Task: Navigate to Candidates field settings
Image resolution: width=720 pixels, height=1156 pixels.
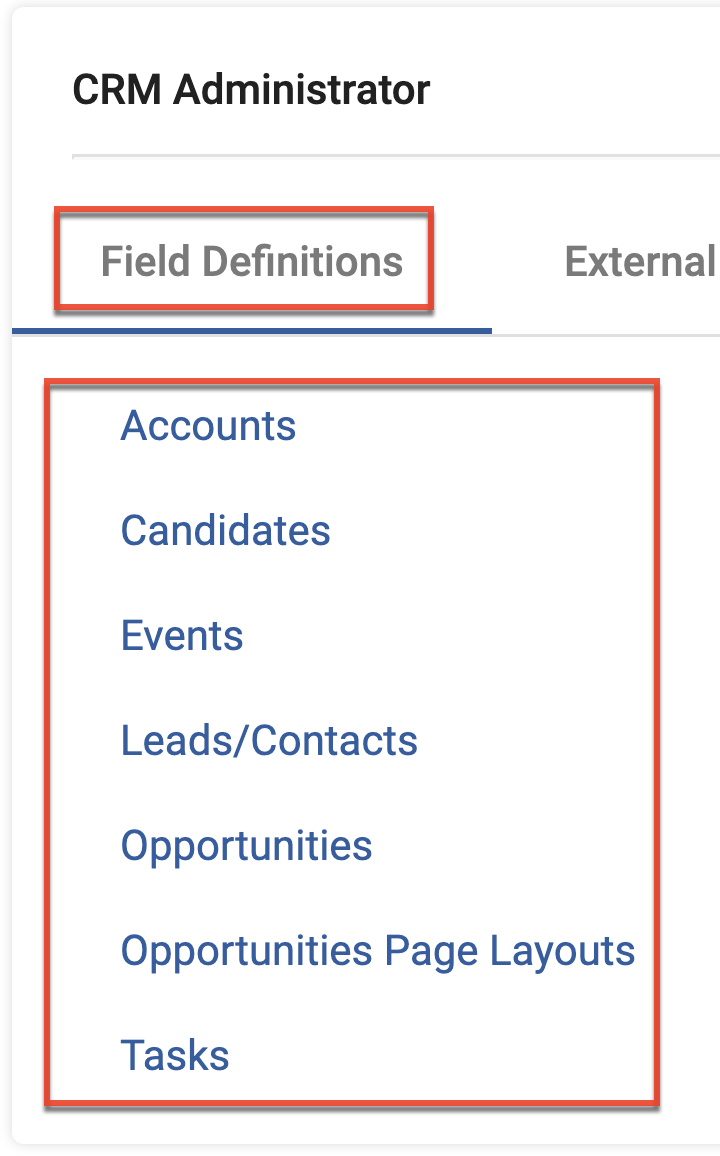Action: 225,531
